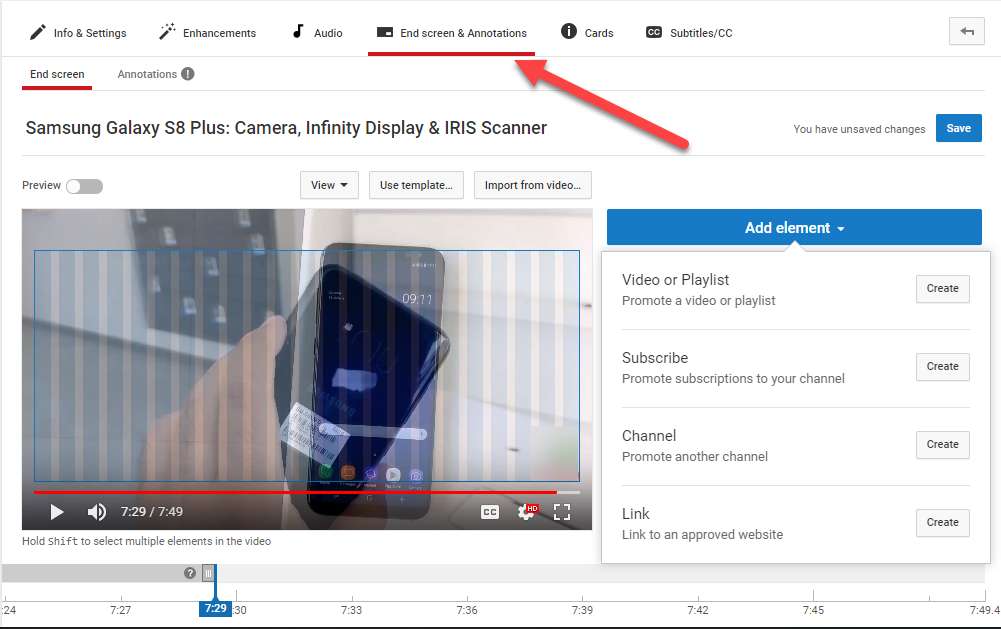Select End screen & Annotations tab
This screenshot has height=629, width=1001.
pos(451,33)
